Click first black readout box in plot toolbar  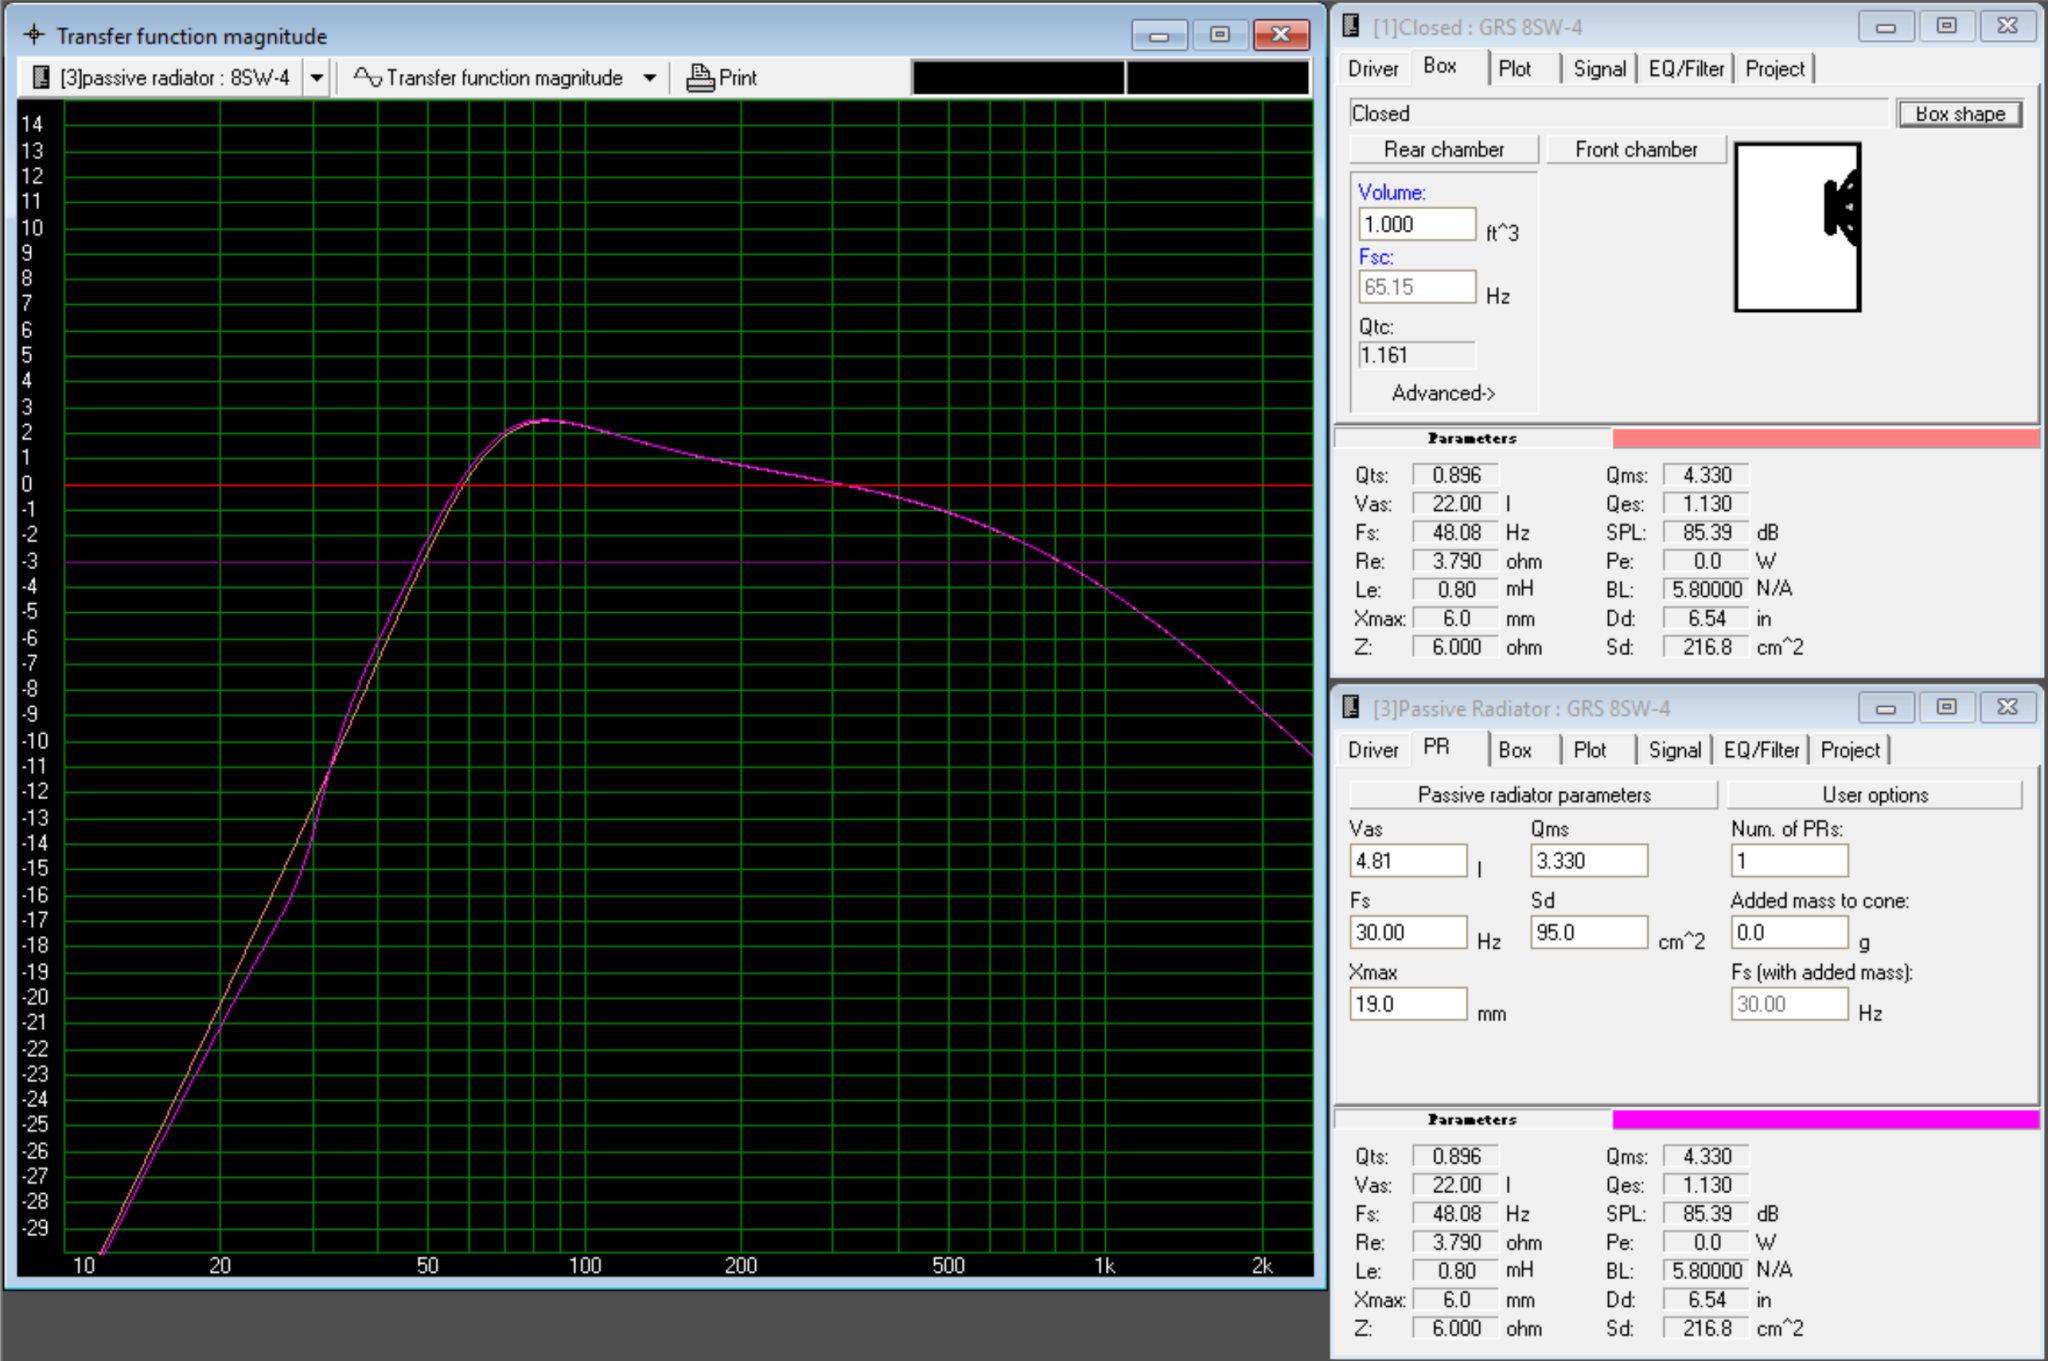(x=1018, y=78)
